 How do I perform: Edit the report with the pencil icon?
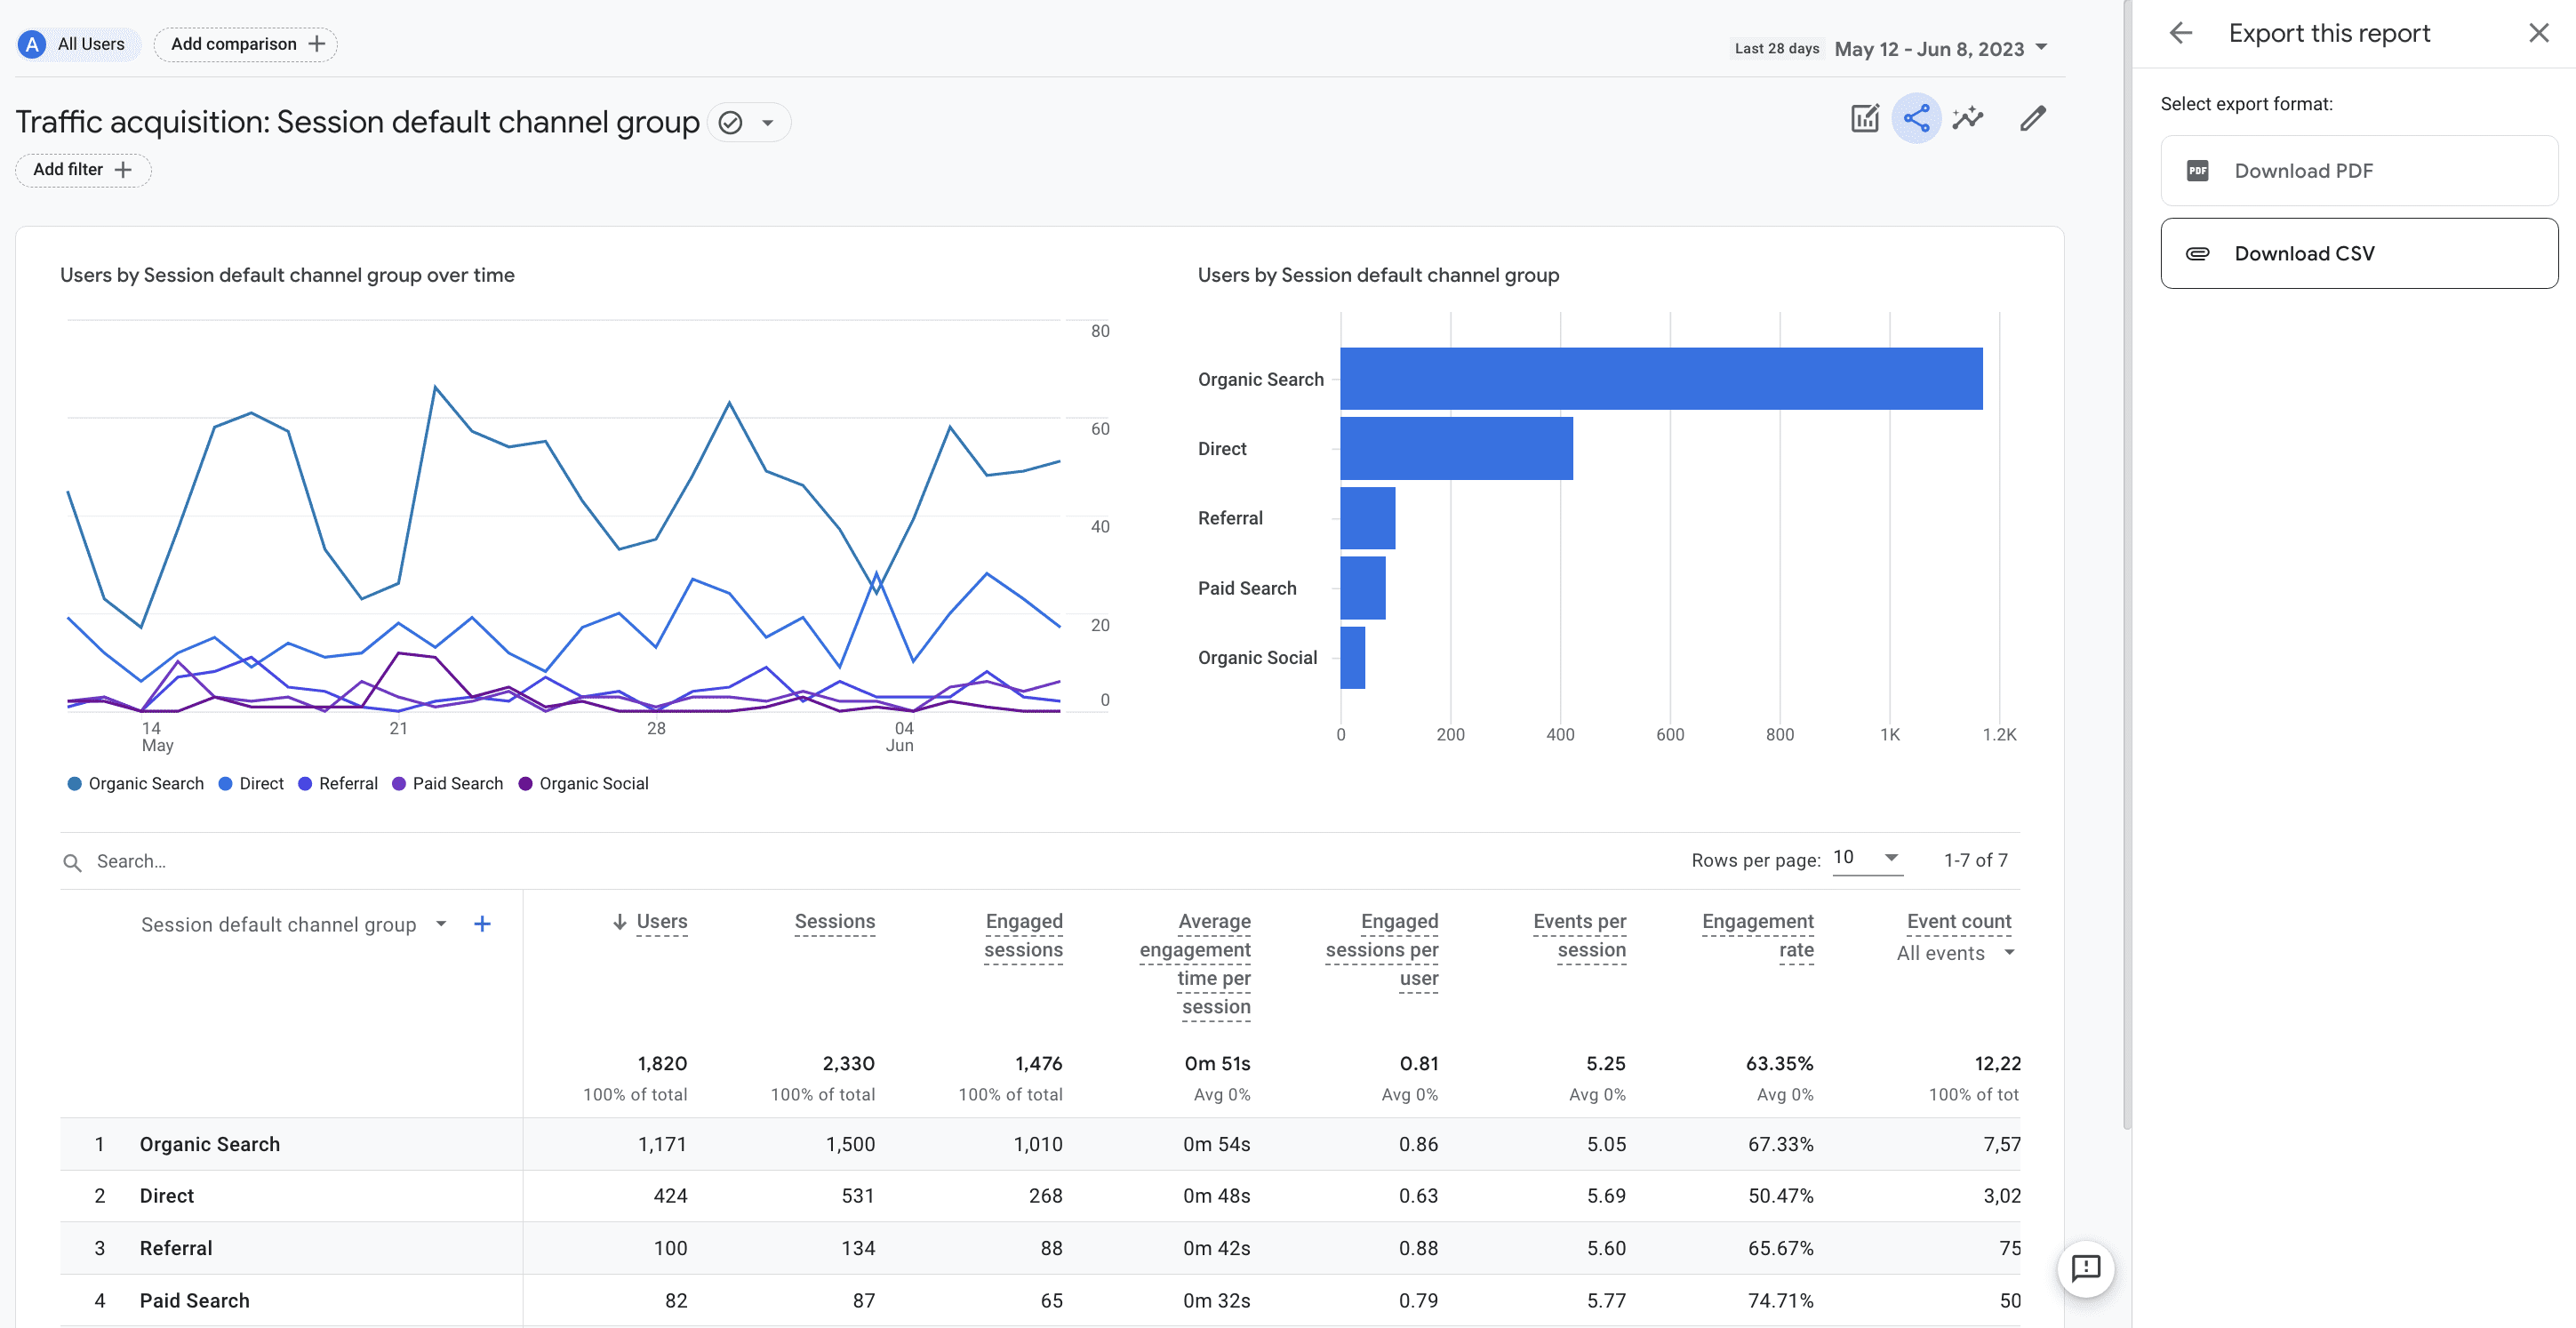2032,118
